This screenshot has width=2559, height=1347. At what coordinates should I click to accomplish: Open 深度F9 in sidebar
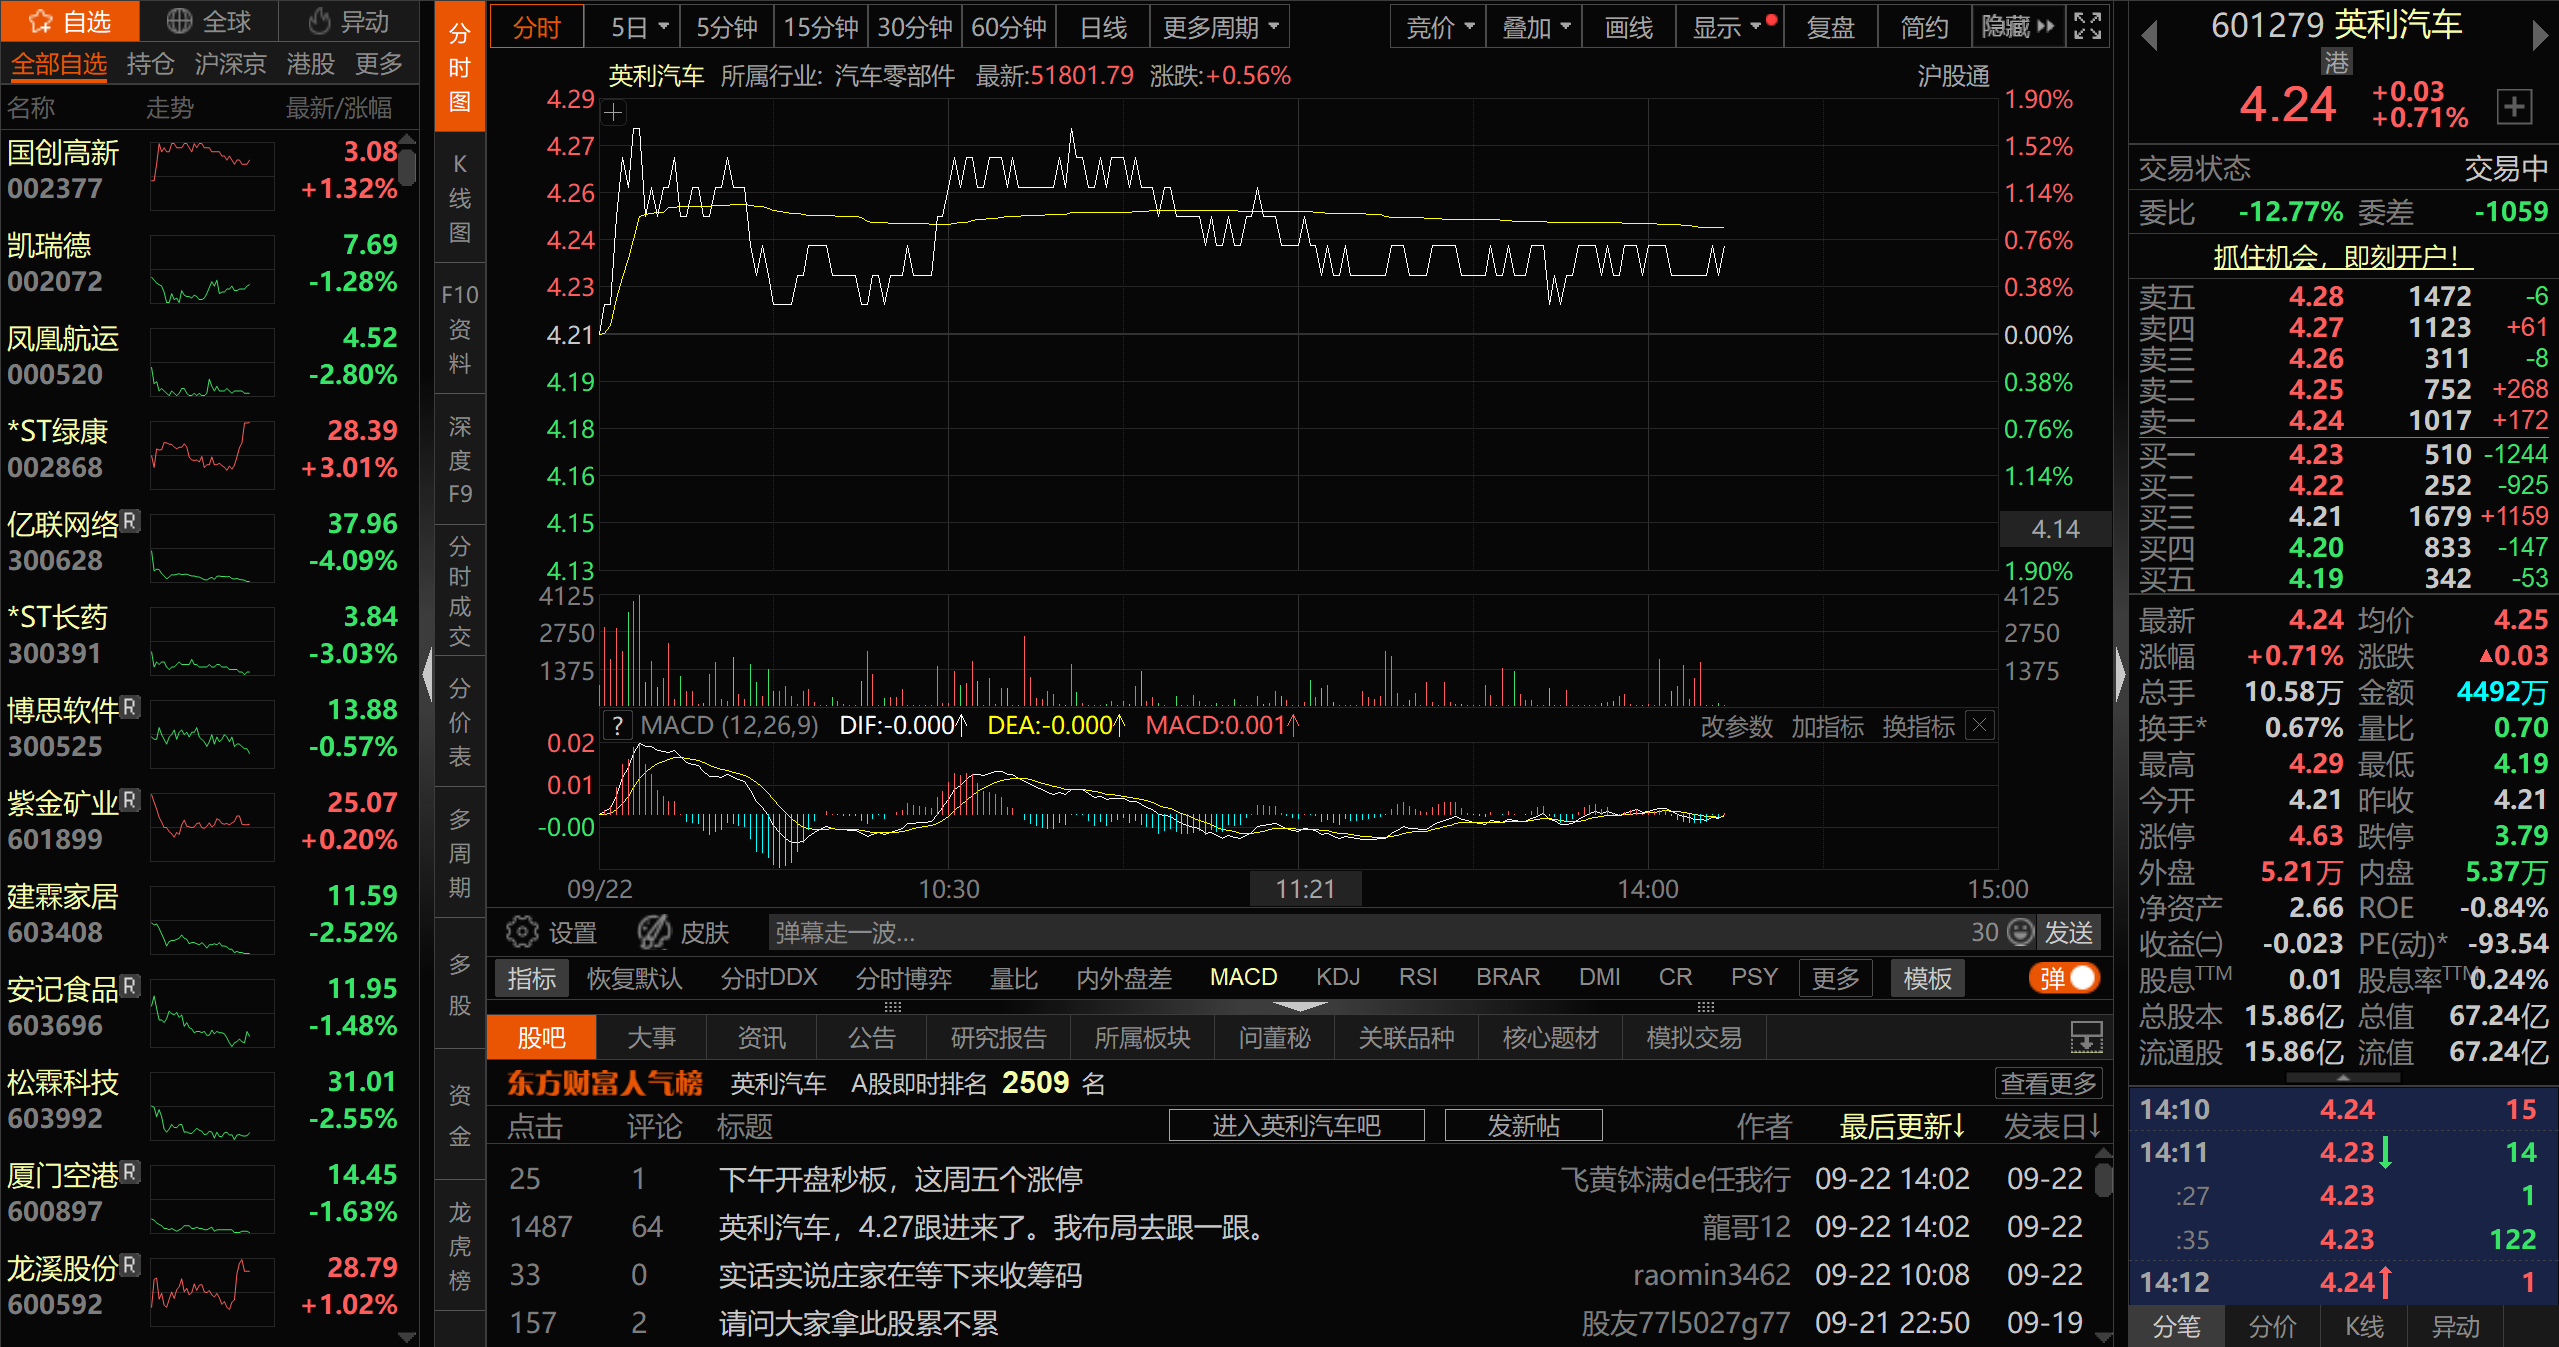point(460,460)
